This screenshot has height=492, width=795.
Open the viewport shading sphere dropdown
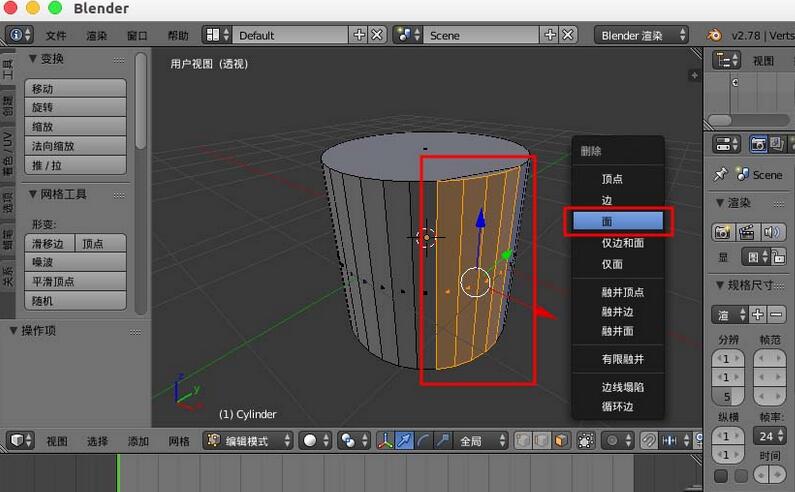tap(315, 440)
